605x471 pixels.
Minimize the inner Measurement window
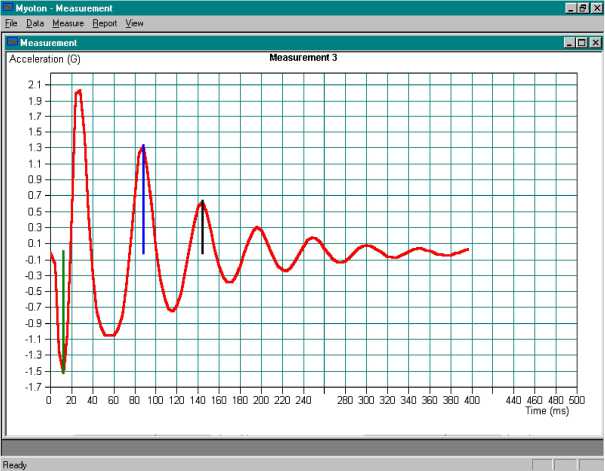567,43
